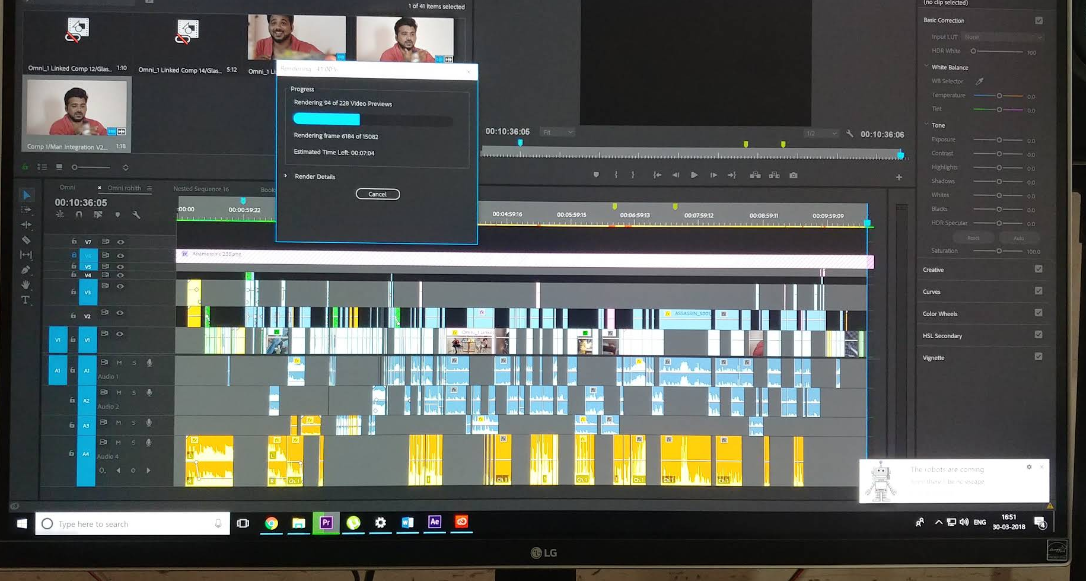
Task: Play the sequence in Program Monitor
Action: (694, 175)
